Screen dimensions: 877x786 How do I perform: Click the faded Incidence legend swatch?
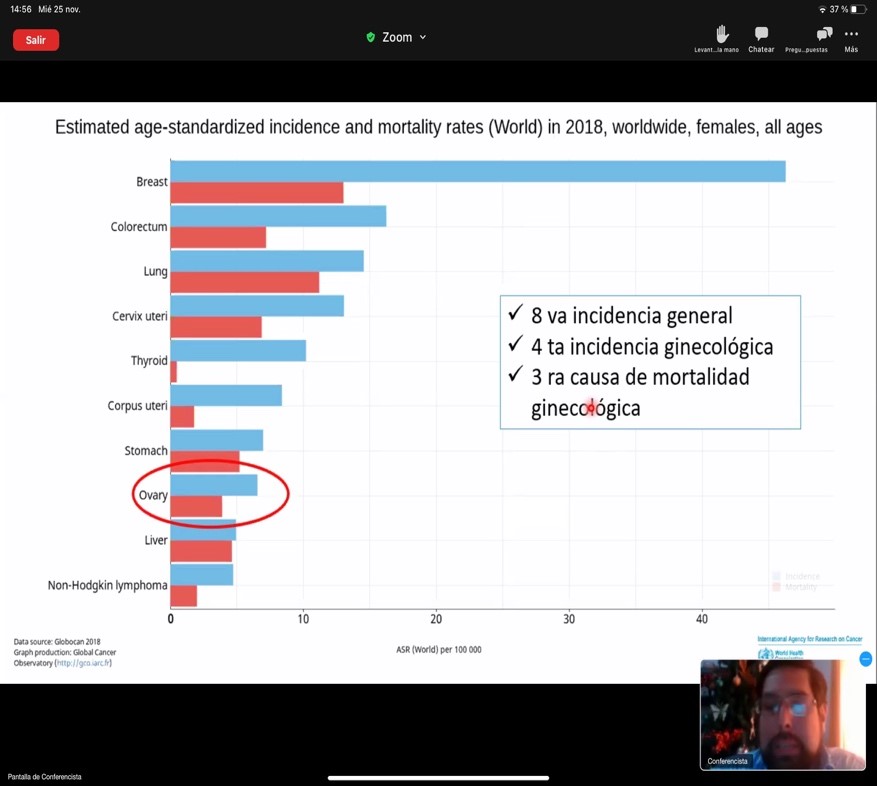[776, 576]
